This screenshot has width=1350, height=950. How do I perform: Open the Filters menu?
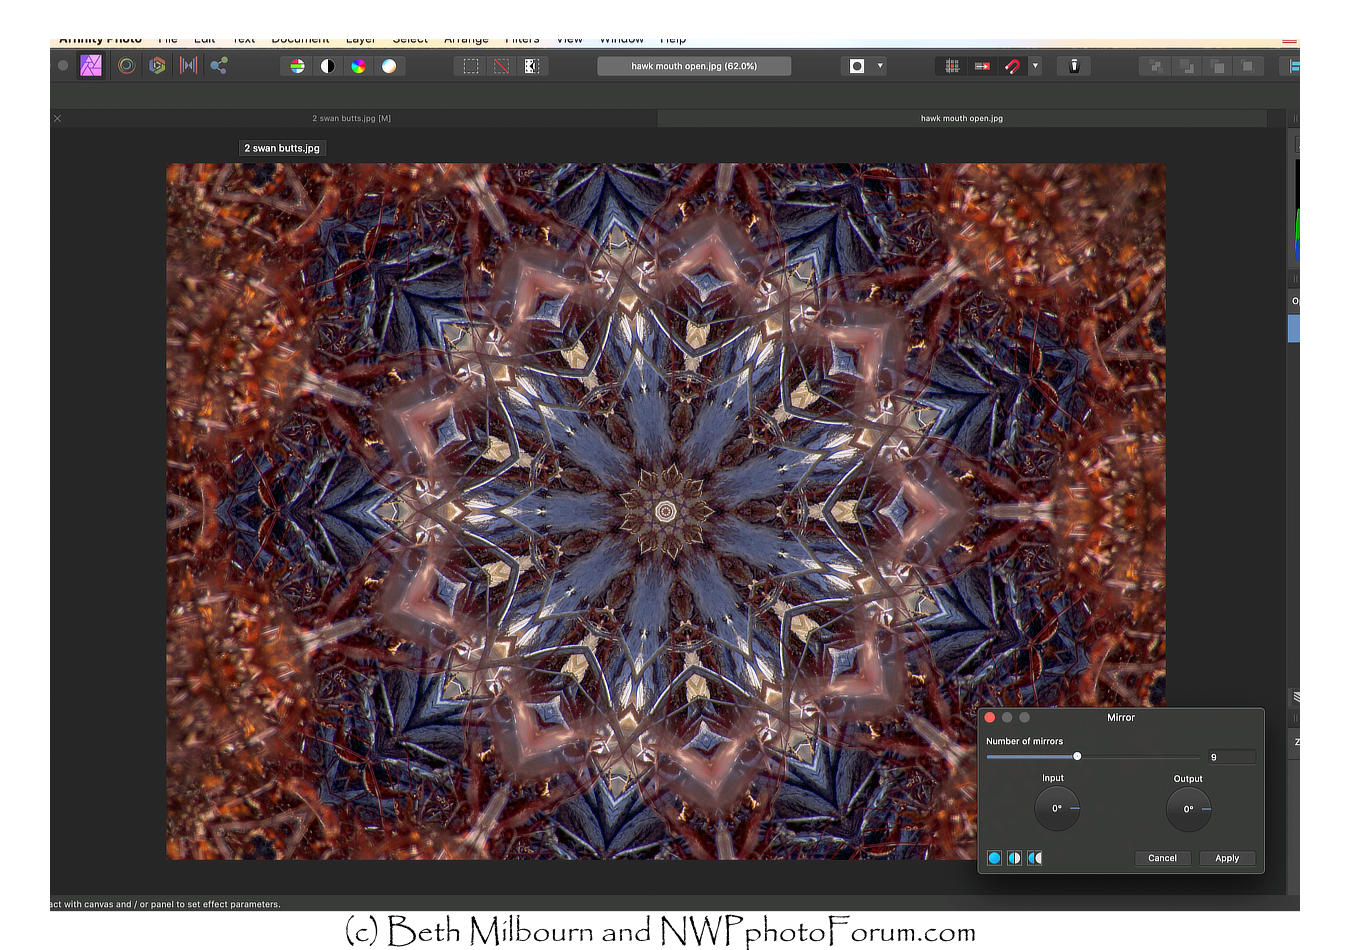click(x=522, y=40)
